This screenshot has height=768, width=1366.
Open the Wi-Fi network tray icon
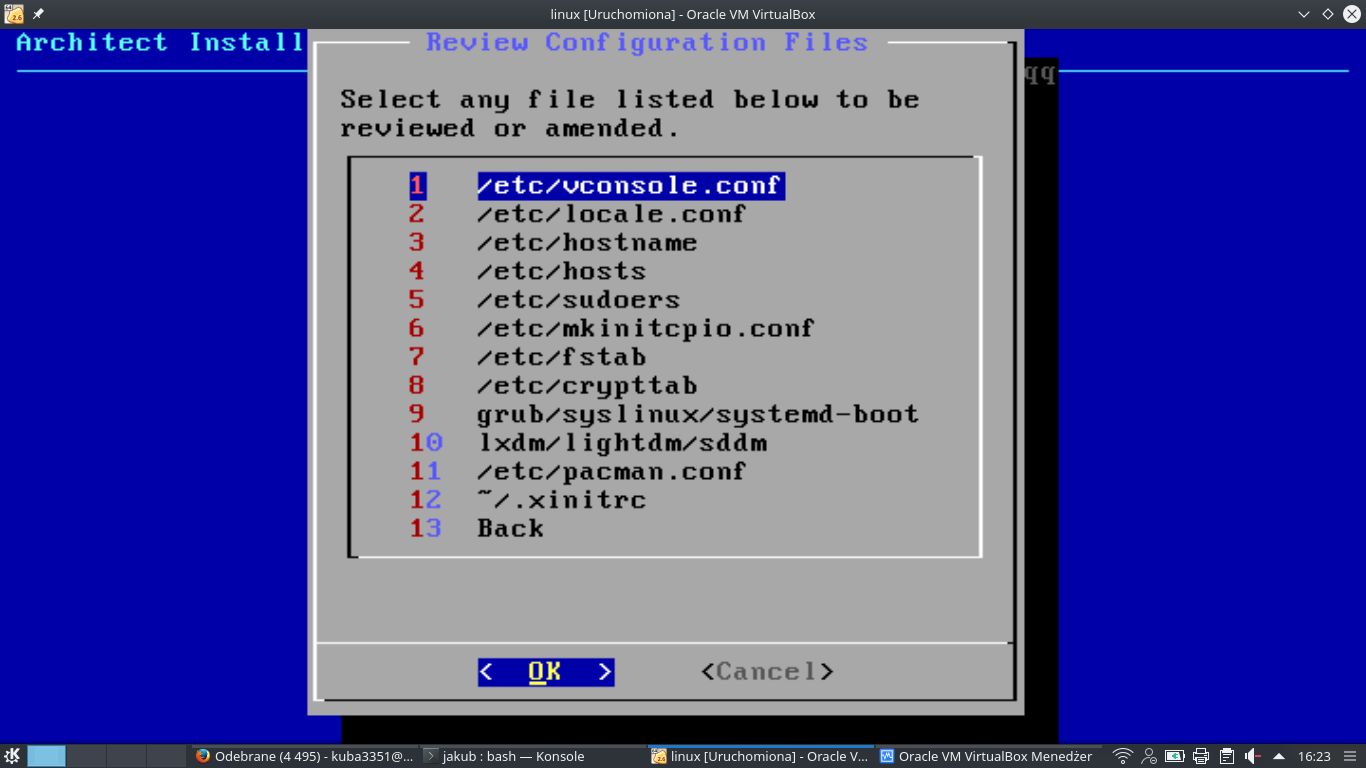(1123, 756)
